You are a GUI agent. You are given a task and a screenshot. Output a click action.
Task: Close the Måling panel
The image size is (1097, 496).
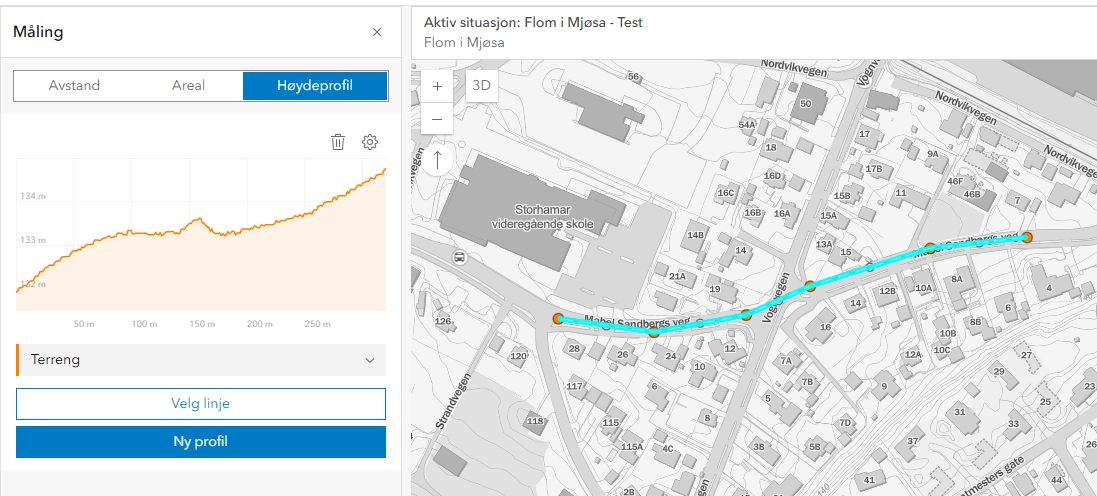[377, 31]
